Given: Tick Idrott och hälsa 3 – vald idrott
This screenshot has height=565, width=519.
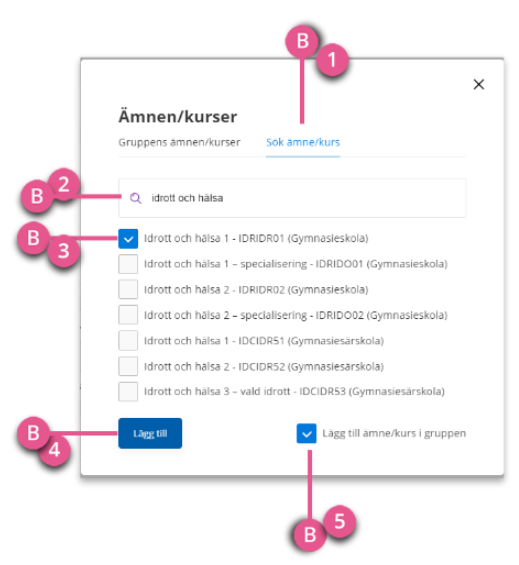Looking at the screenshot, I should point(128,392).
